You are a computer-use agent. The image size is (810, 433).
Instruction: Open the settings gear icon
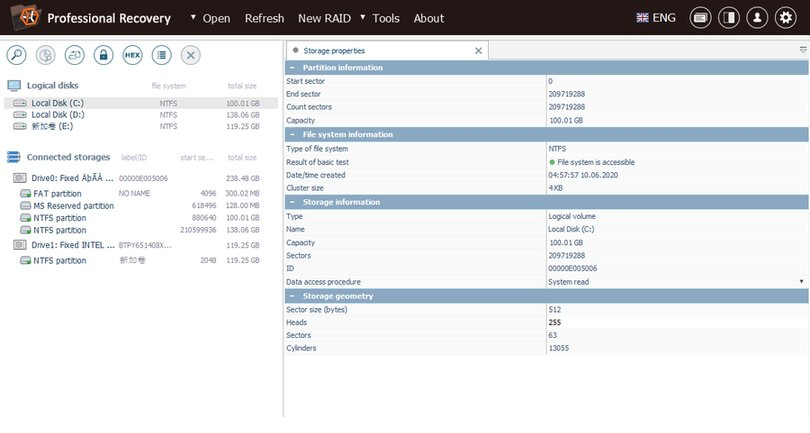pyautogui.click(x=785, y=18)
